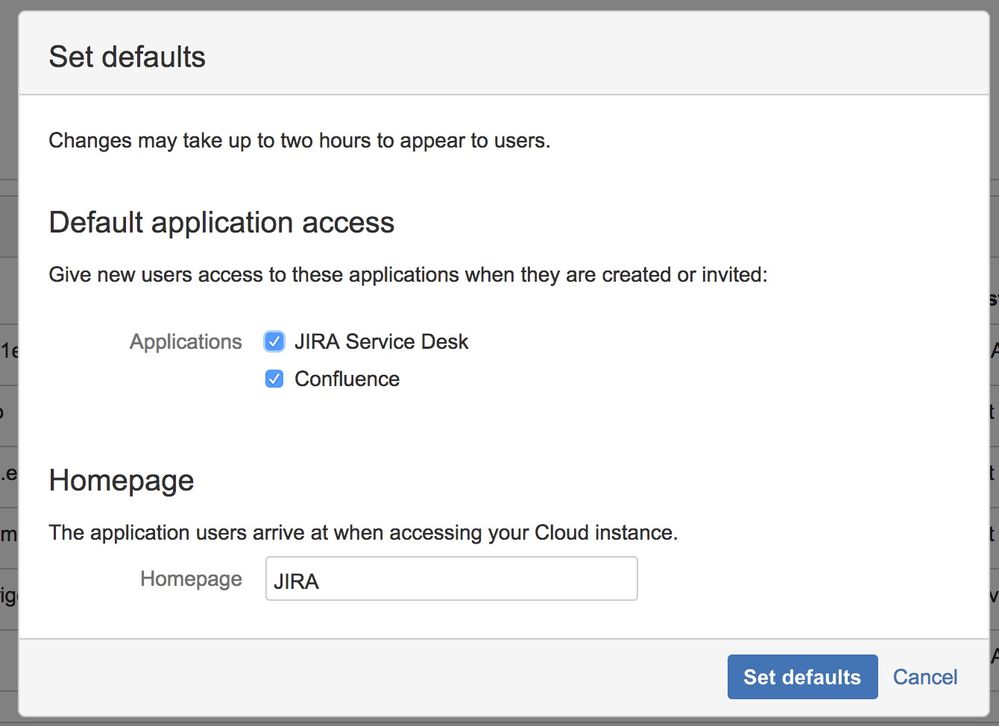Click the 'Homepage' section heading
The width and height of the screenshot is (999, 726).
click(121, 480)
